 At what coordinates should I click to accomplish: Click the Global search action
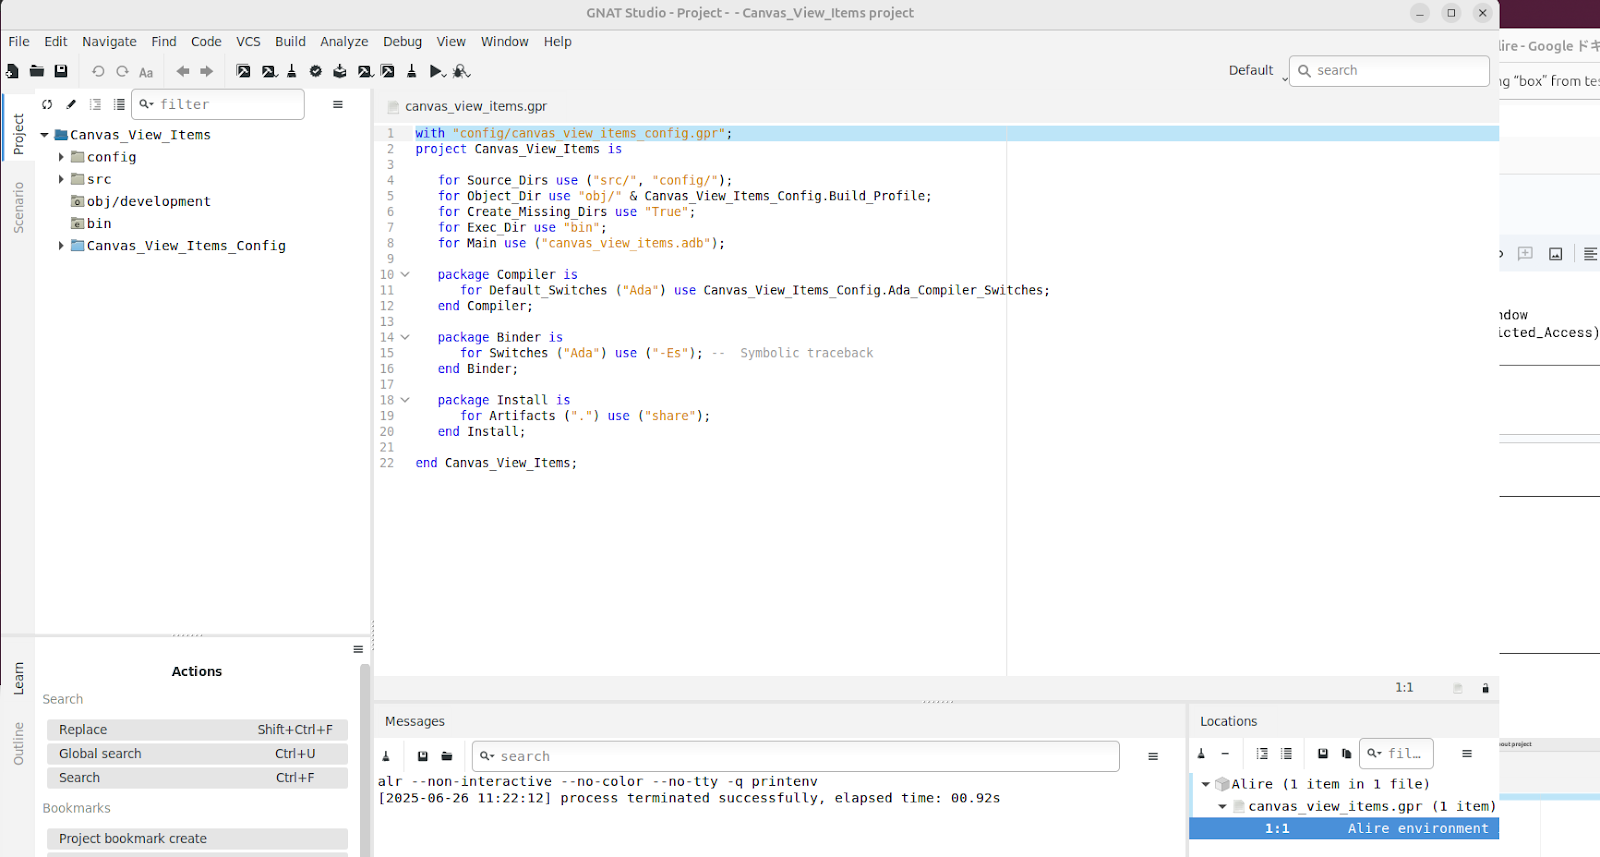coord(197,754)
